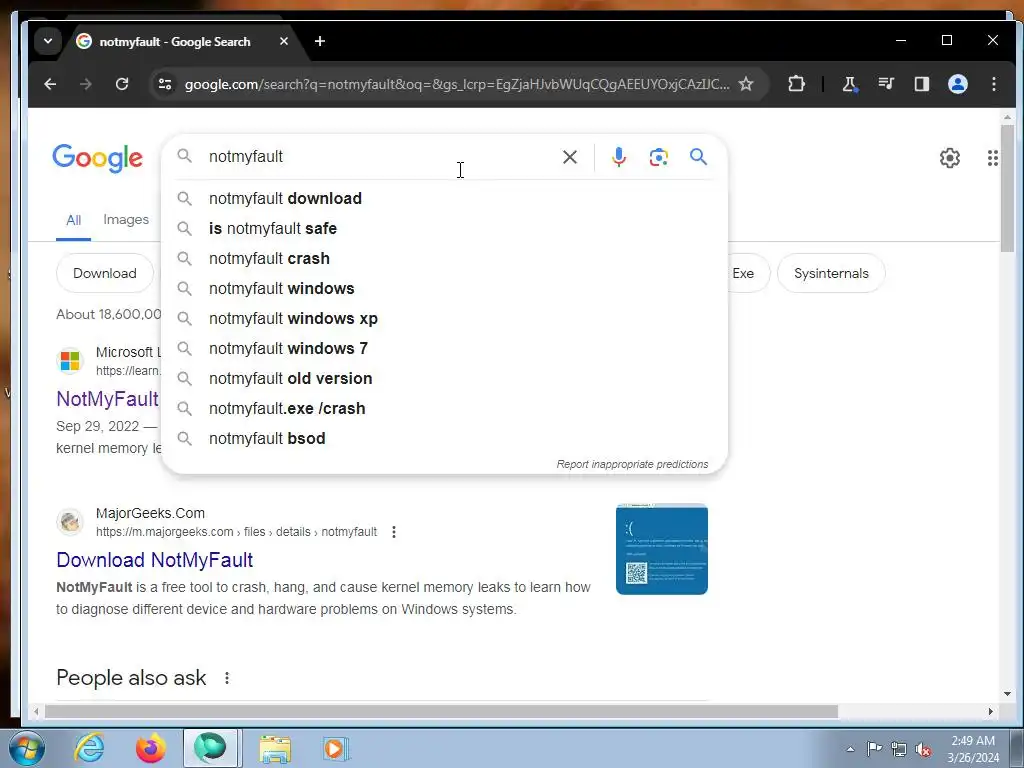Image resolution: width=1024 pixels, height=768 pixels.
Task: Click the scroll down arrow
Action: 1007,694
